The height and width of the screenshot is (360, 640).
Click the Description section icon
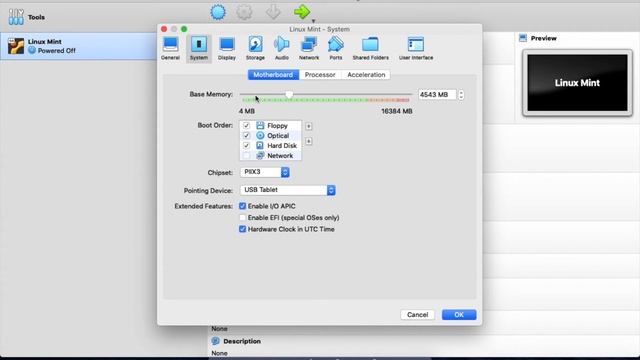(216, 341)
